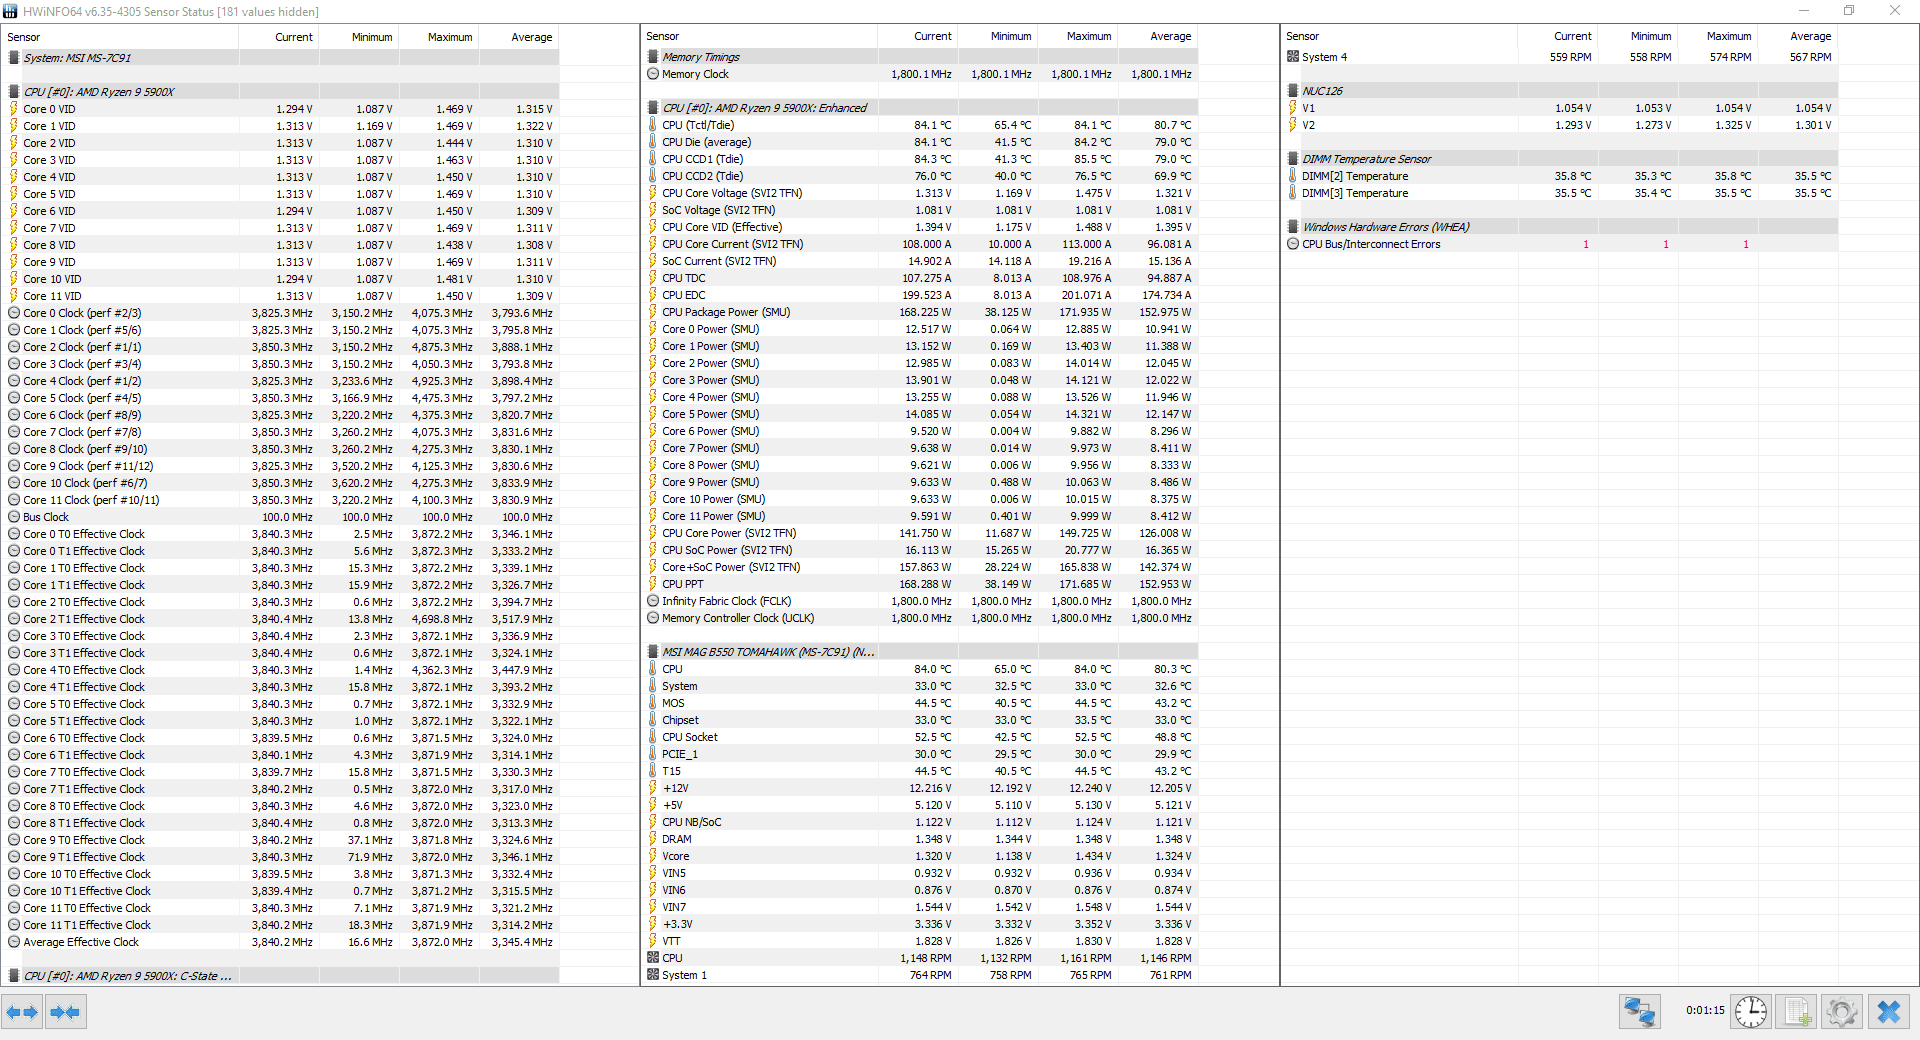1920x1040 pixels.
Task: Click the shrink columns inward-arrows button
Action: tap(65, 1012)
